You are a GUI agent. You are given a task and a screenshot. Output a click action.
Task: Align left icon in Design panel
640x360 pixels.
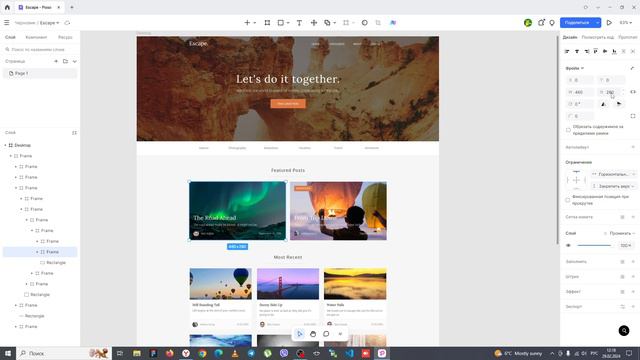567,51
